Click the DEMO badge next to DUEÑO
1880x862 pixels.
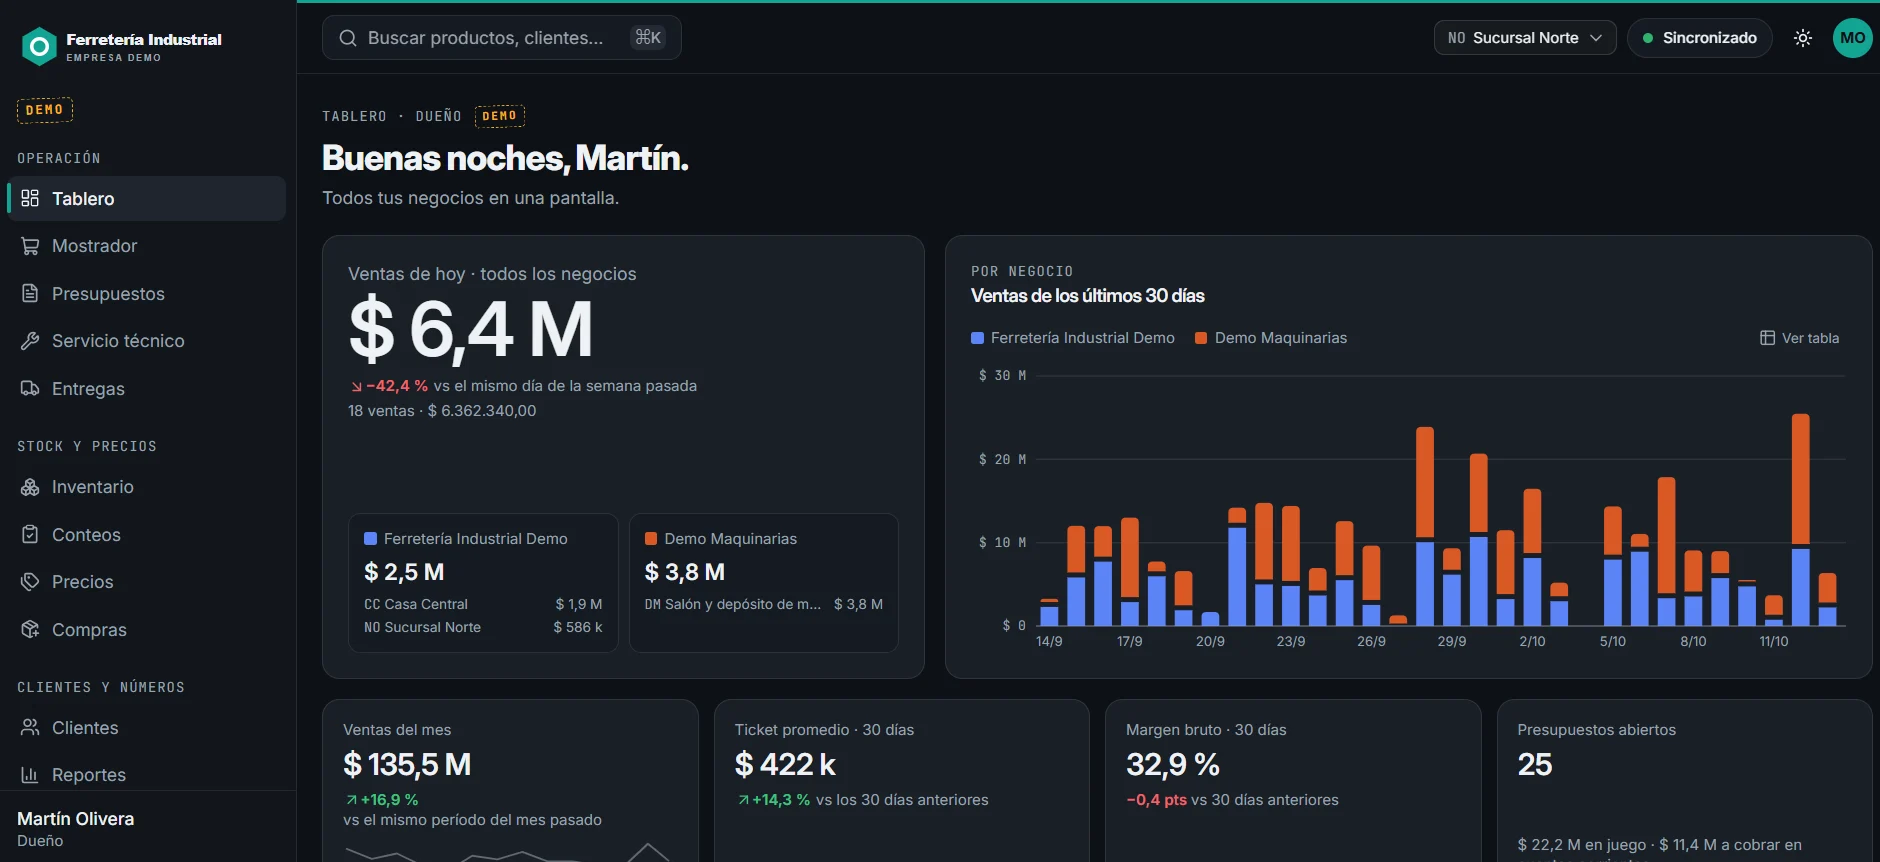499,116
